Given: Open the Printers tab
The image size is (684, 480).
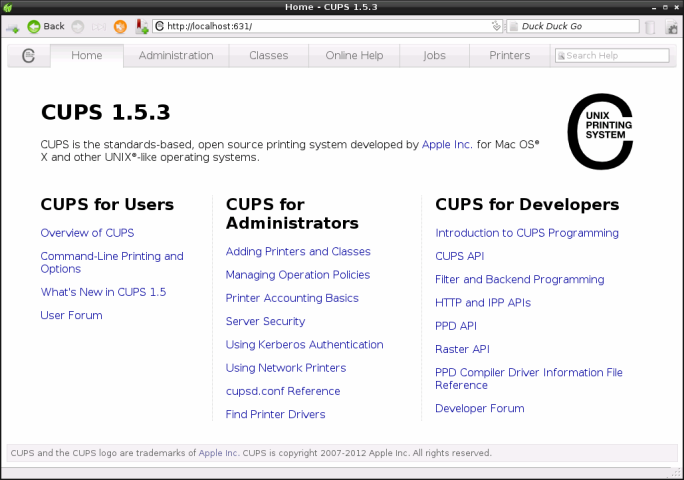Looking at the screenshot, I should click(510, 55).
